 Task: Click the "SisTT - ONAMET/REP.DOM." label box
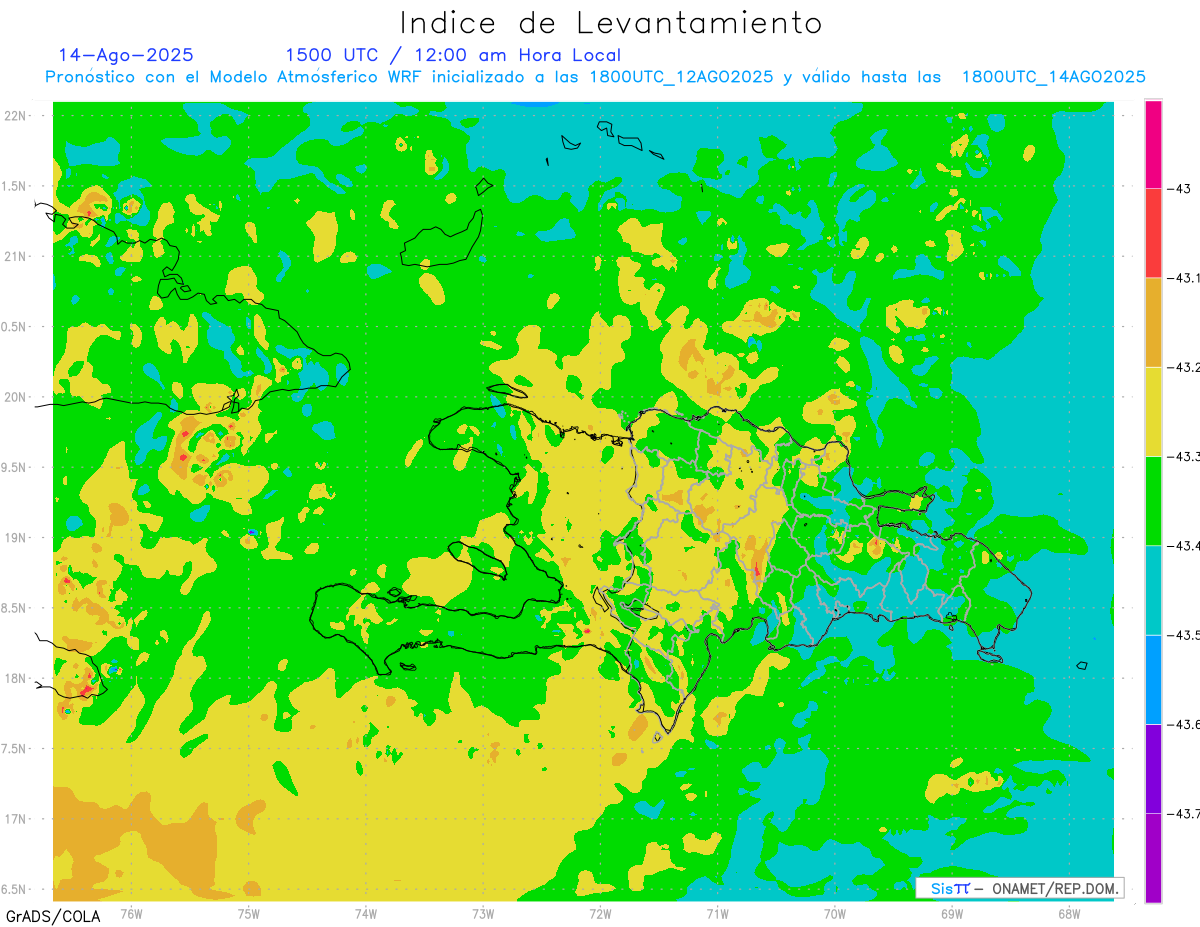click(1020, 888)
